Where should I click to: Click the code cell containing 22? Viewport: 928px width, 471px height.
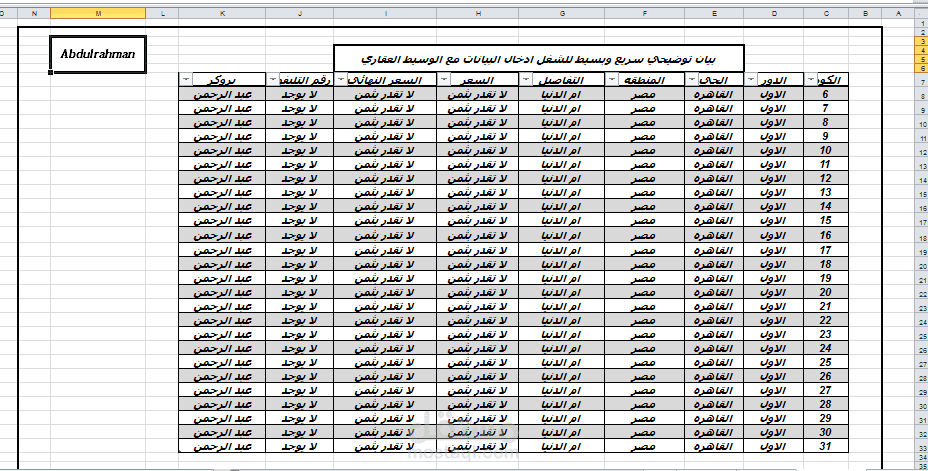coord(826,320)
